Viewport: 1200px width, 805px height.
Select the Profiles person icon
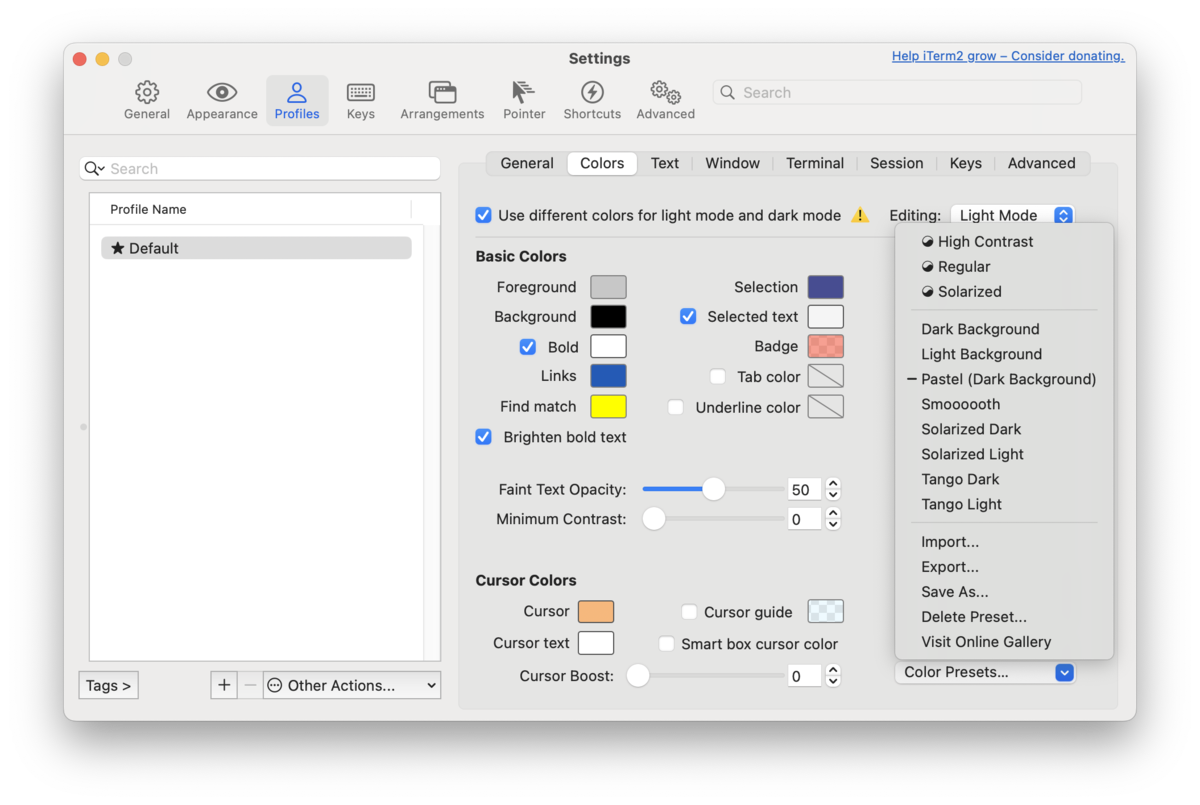coord(297,93)
